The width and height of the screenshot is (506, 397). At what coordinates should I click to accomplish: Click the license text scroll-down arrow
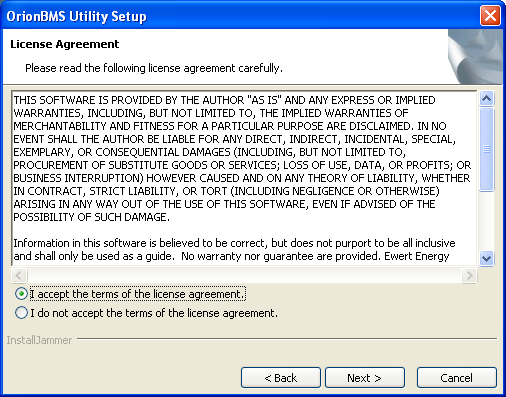pos(486,258)
